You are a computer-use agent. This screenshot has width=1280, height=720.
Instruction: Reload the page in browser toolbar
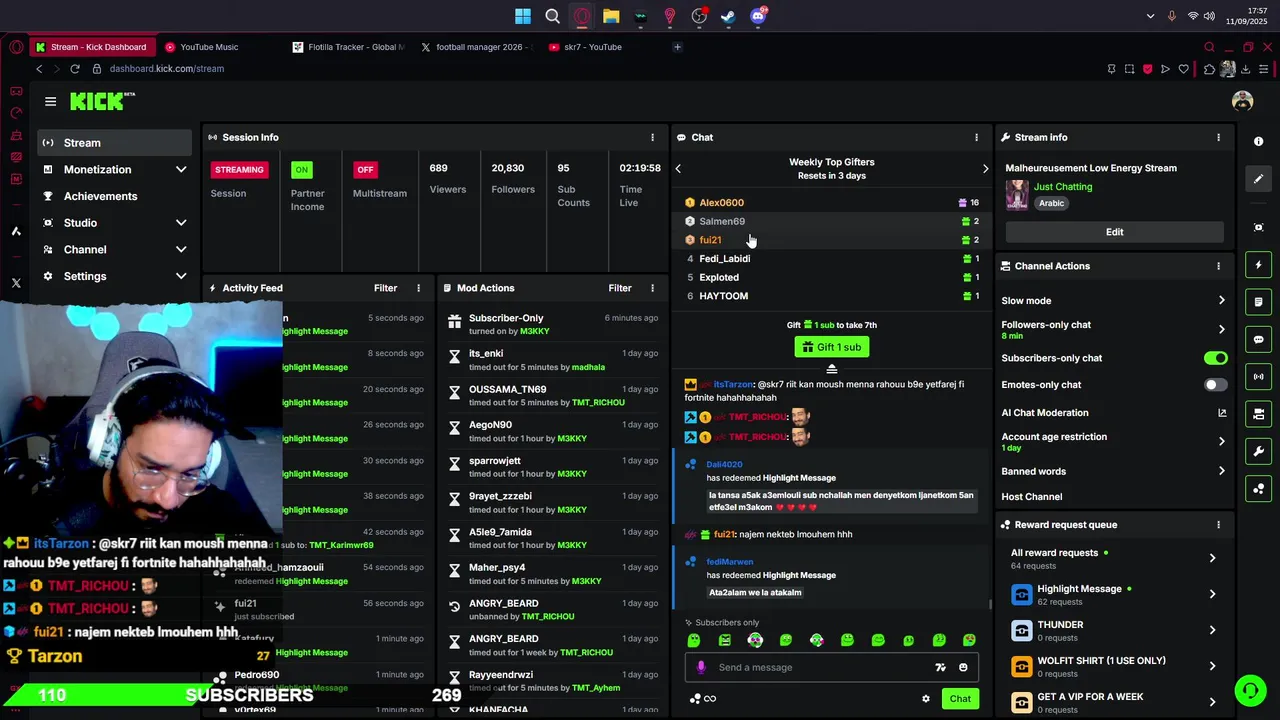click(x=74, y=69)
